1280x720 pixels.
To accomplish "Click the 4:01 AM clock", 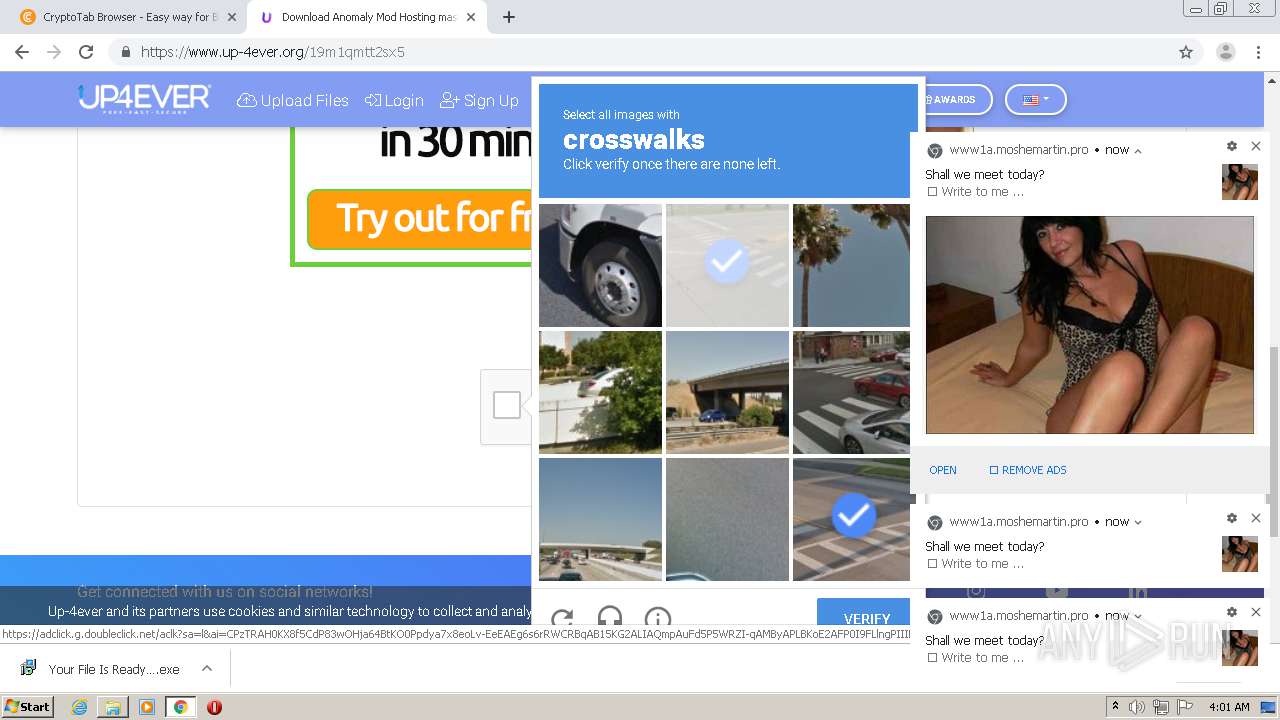I will tap(1229, 707).
